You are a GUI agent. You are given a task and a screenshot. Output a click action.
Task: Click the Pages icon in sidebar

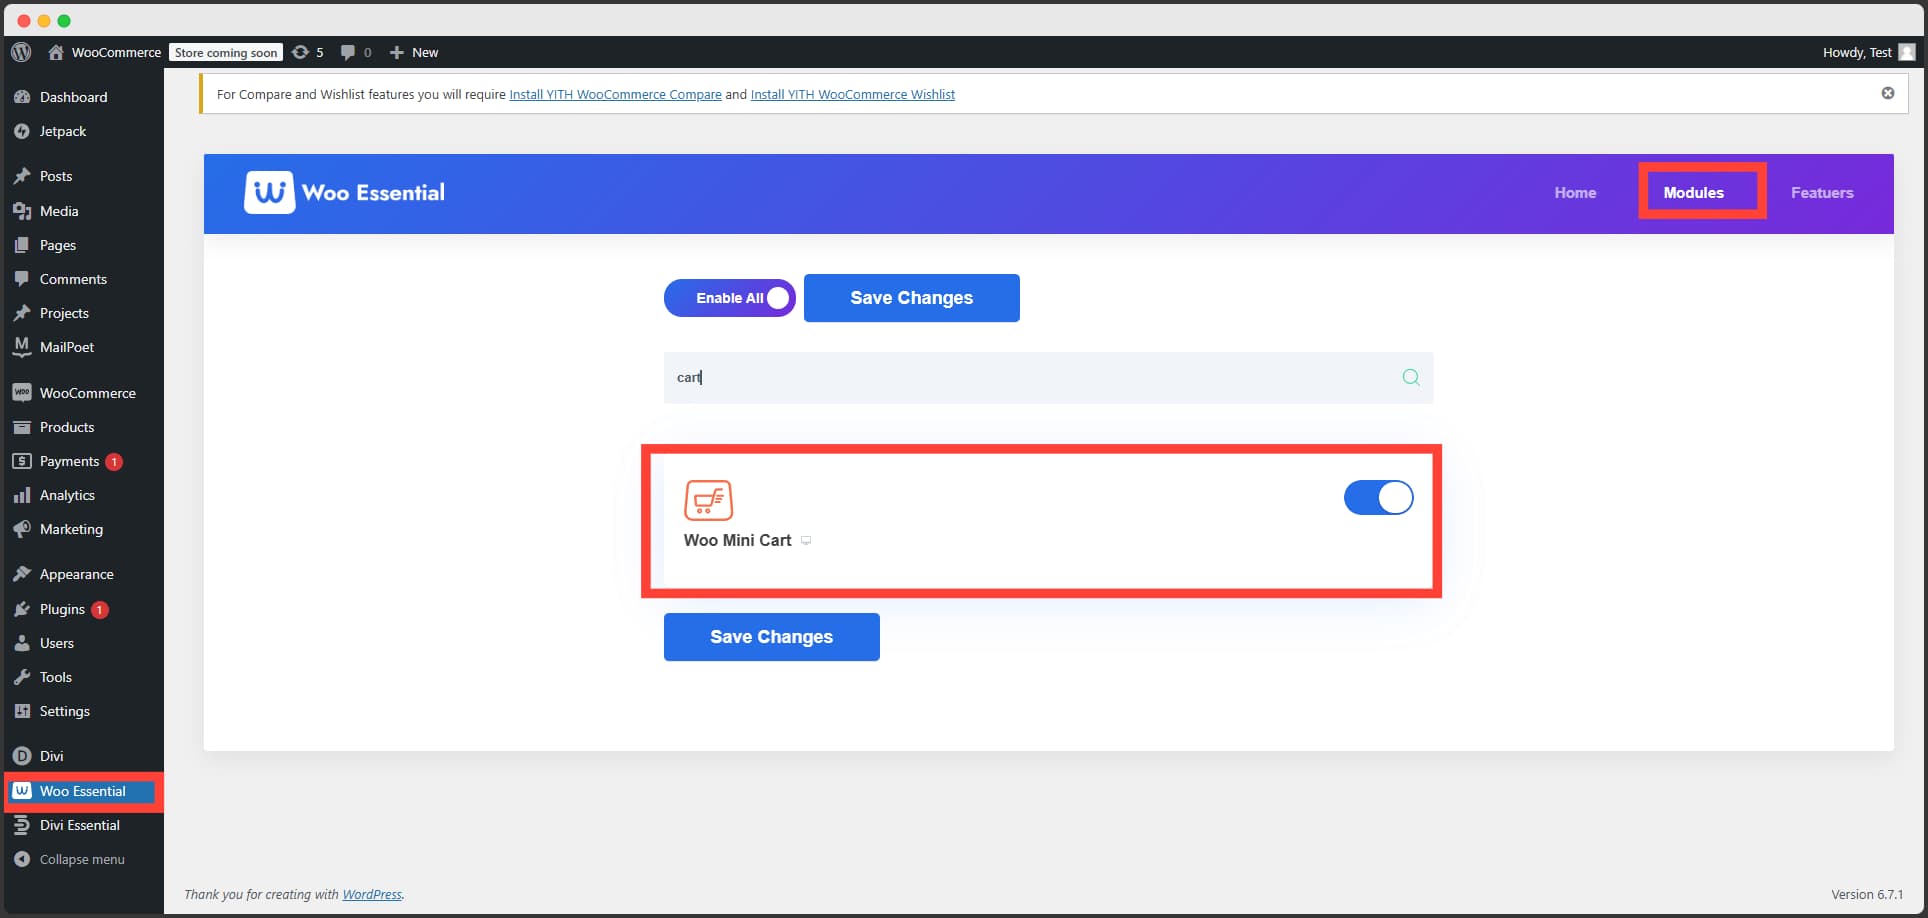pos(22,245)
